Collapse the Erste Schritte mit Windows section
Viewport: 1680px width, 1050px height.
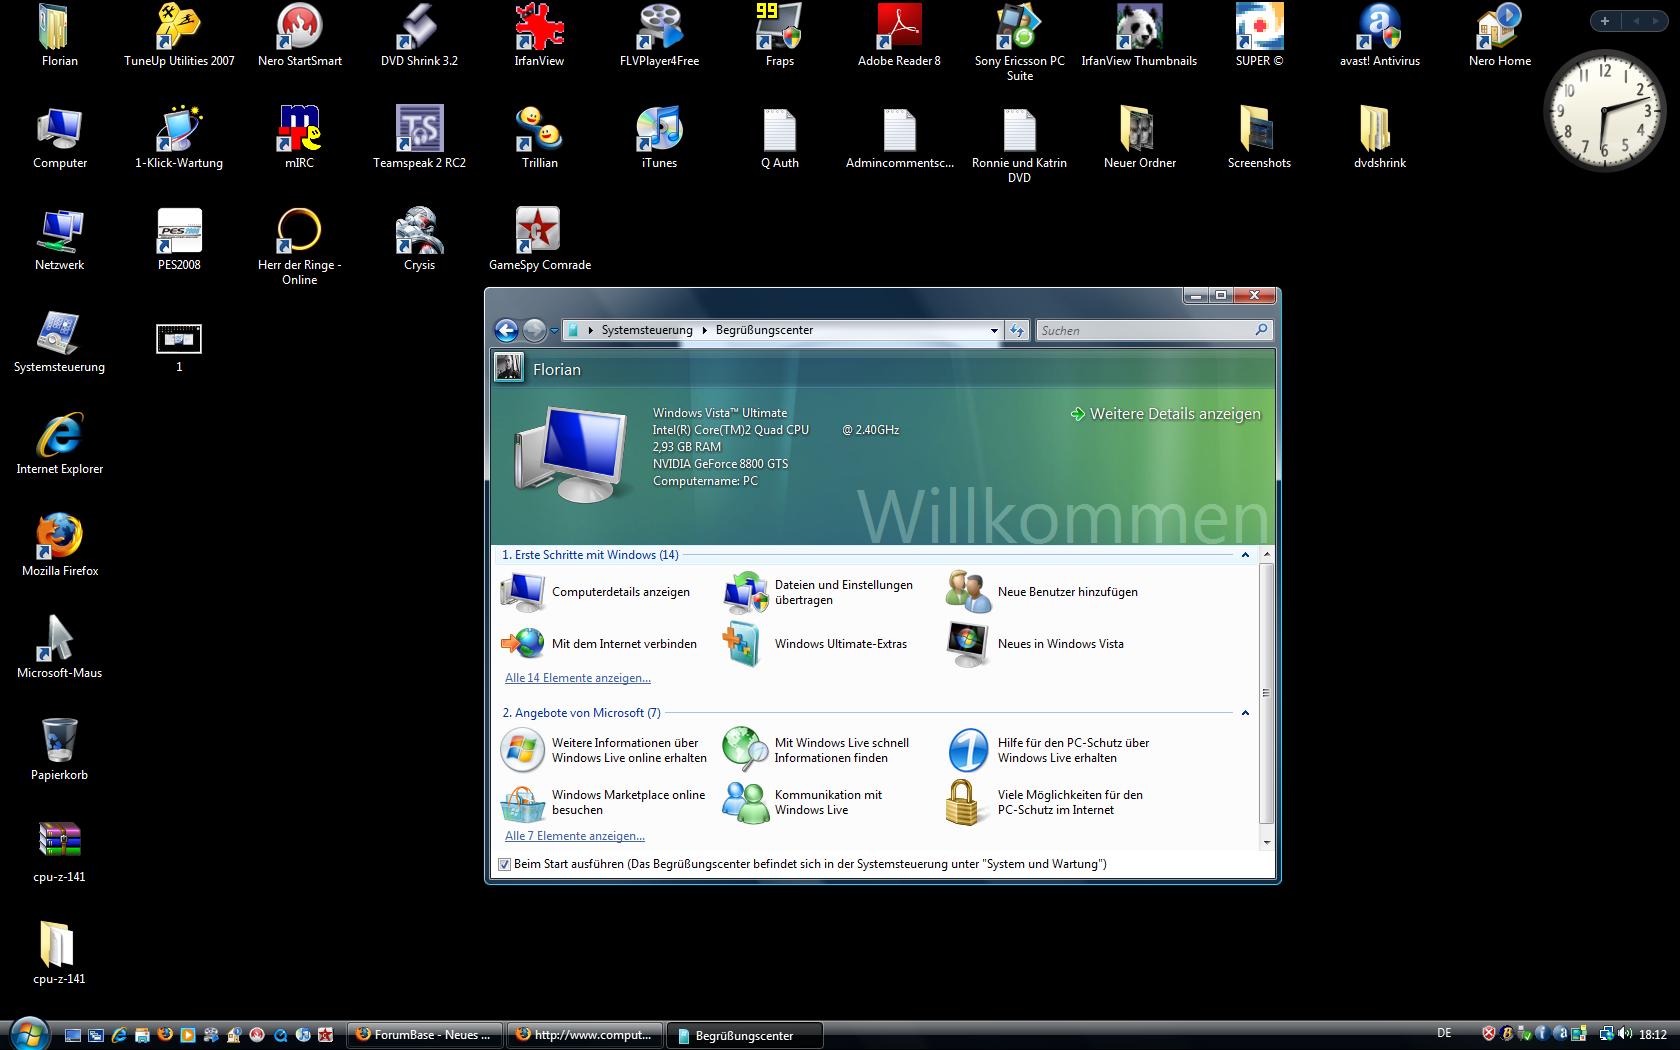[x=1245, y=555]
